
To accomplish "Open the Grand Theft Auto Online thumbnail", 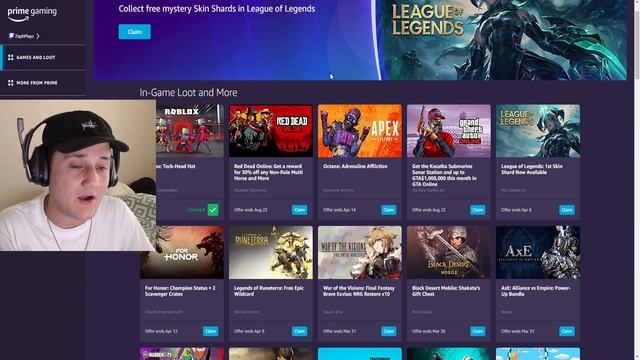I will pos(449,131).
